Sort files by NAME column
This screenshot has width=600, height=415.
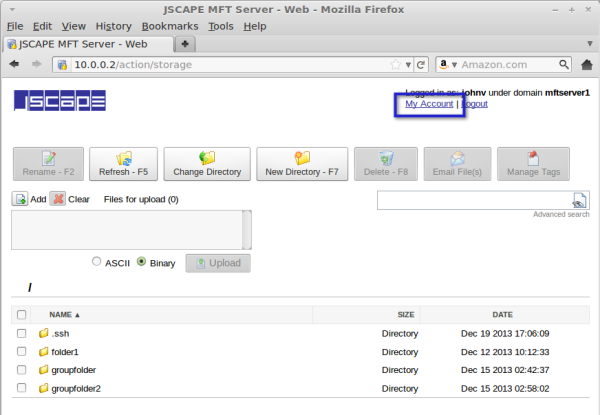[64, 314]
